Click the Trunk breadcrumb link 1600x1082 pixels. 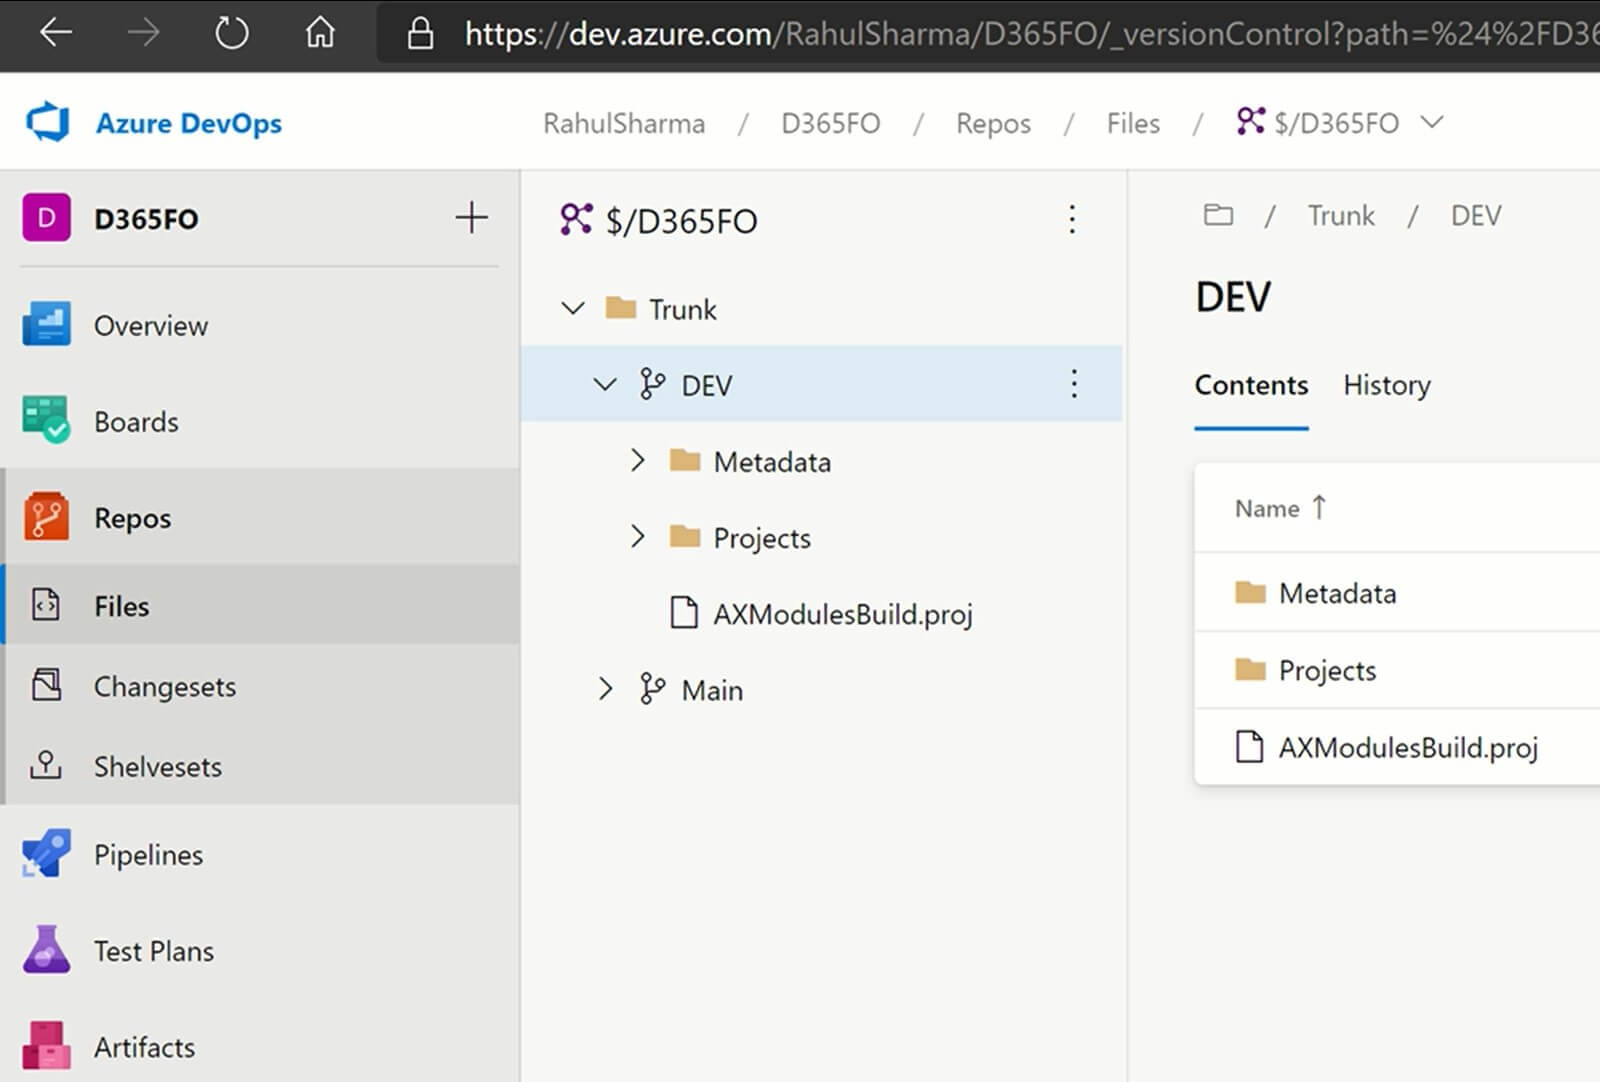[1341, 216]
